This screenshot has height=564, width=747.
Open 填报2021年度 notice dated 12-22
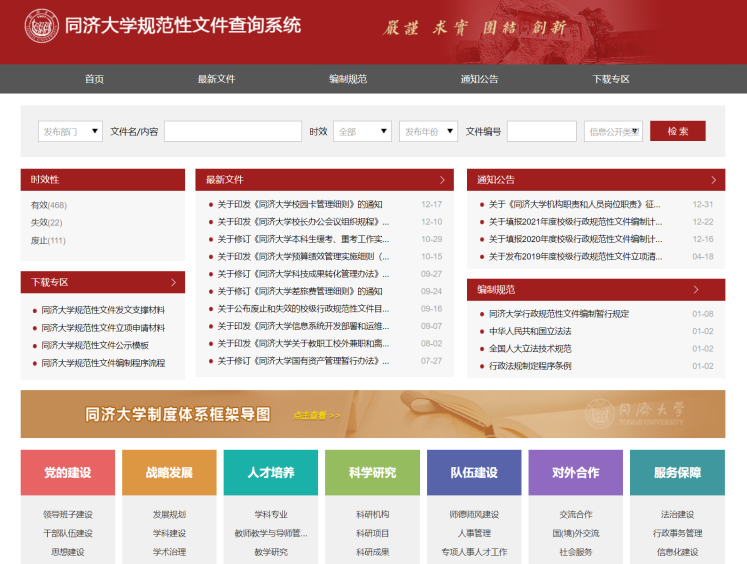pos(575,222)
